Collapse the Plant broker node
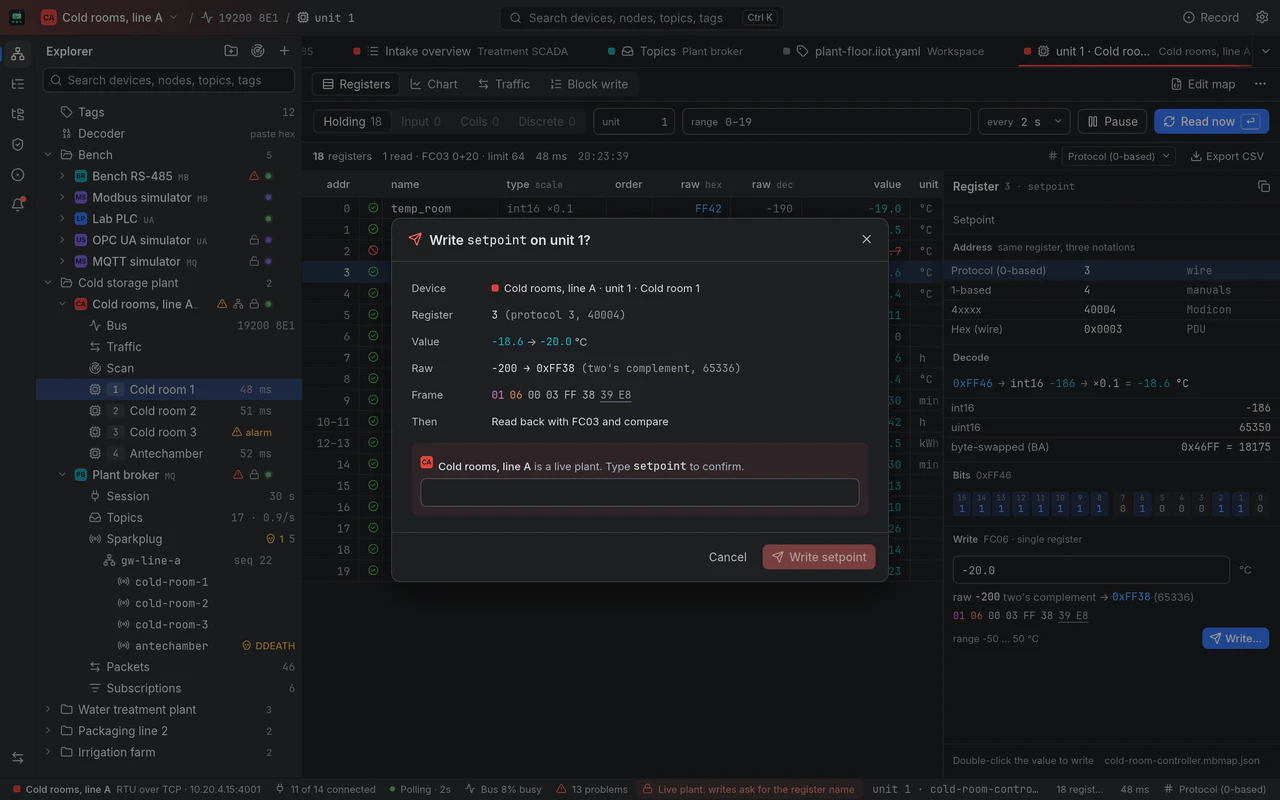Viewport: 1280px width, 800px height. tap(62, 475)
